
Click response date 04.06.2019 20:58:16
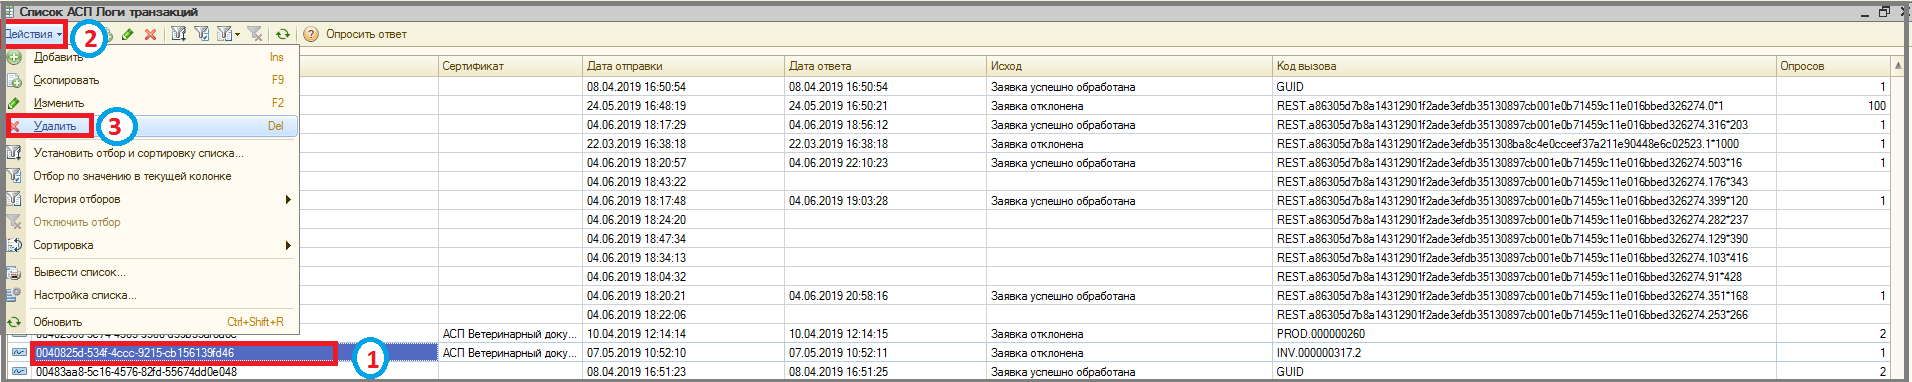pyautogui.click(x=838, y=296)
